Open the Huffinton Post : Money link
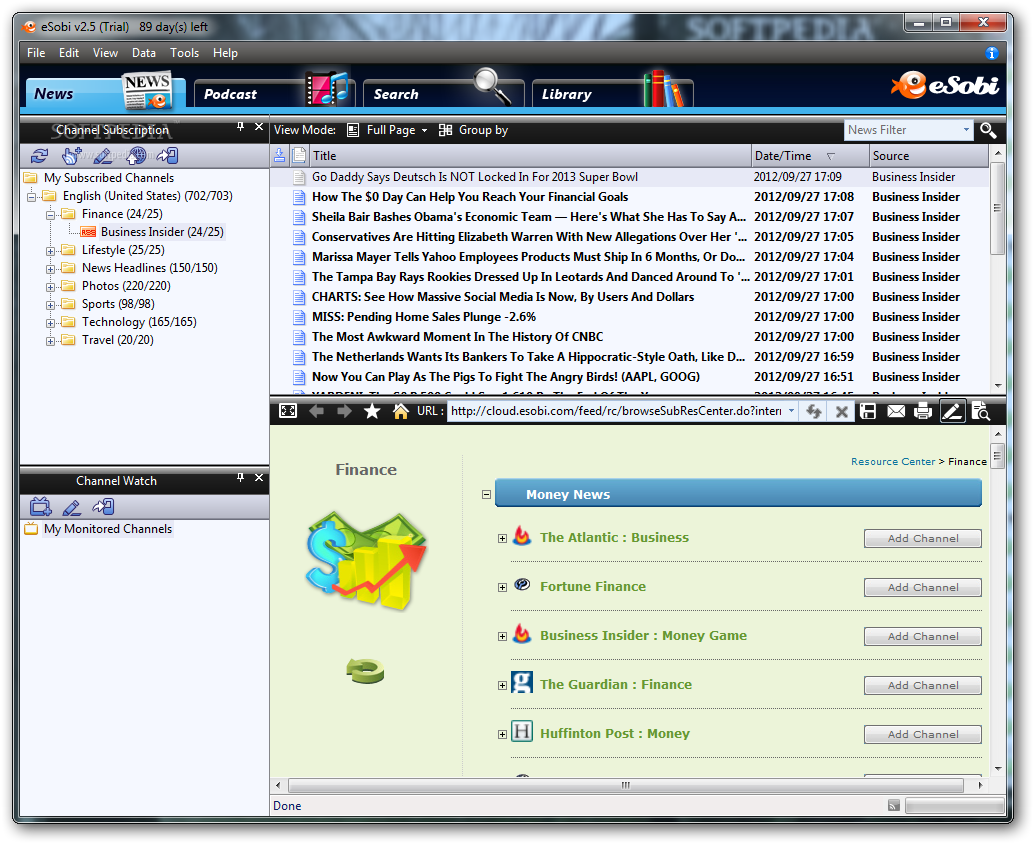Viewport: 1034px width, 844px height. pos(615,733)
